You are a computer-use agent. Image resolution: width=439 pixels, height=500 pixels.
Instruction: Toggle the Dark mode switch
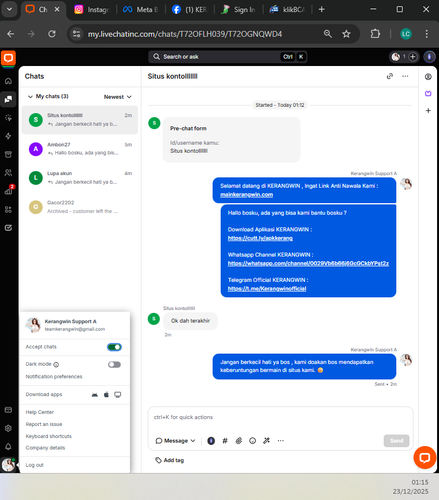point(114,364)
